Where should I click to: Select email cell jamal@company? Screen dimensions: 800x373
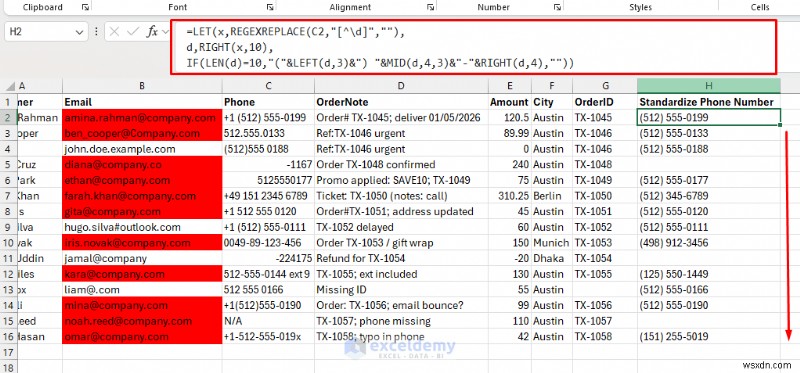142,258
